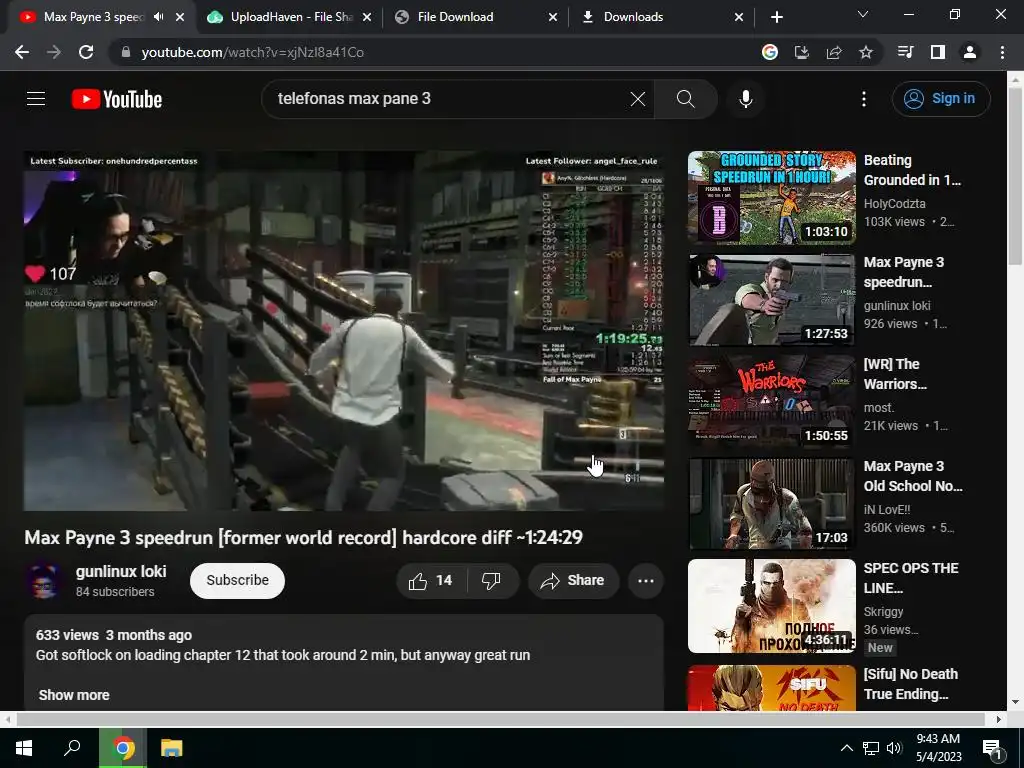Go forward with browser forward arrow

54,52
